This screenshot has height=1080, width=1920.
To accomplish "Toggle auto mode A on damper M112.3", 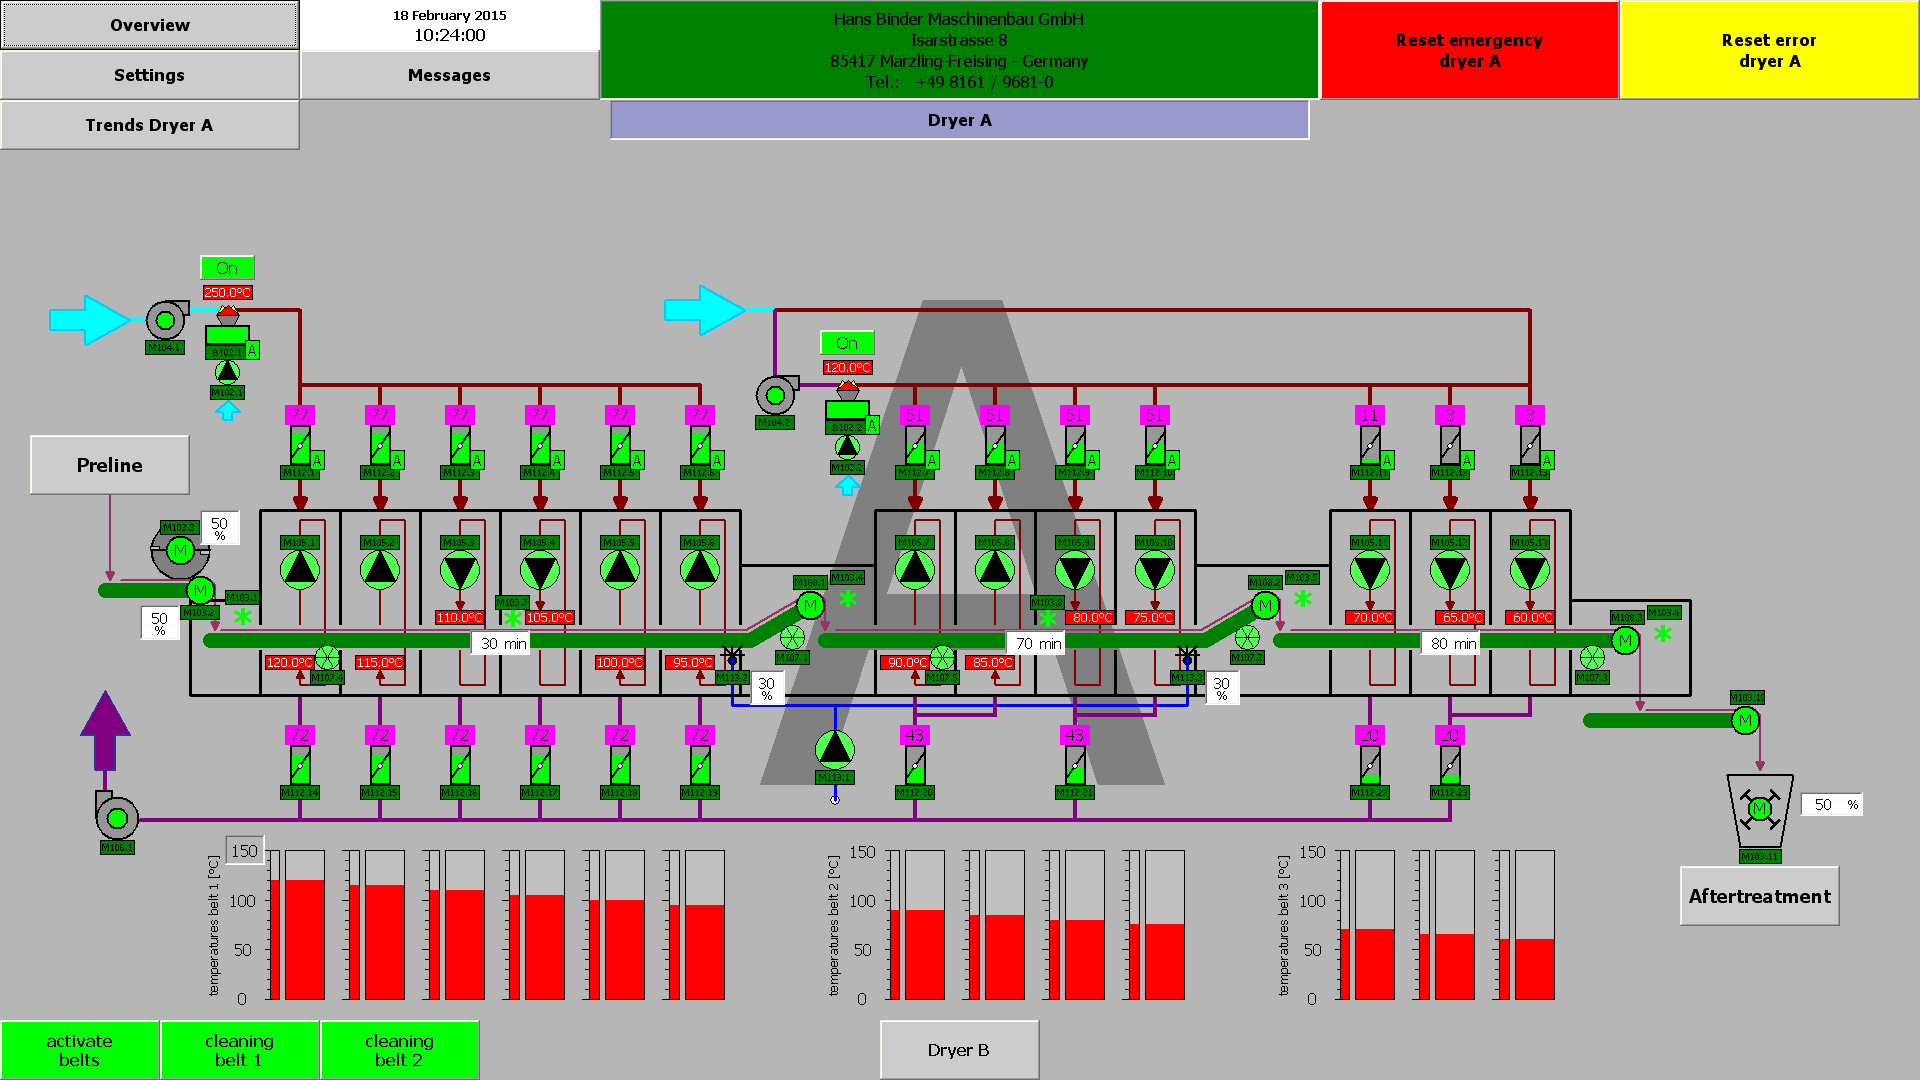I will tap(477, 460).
